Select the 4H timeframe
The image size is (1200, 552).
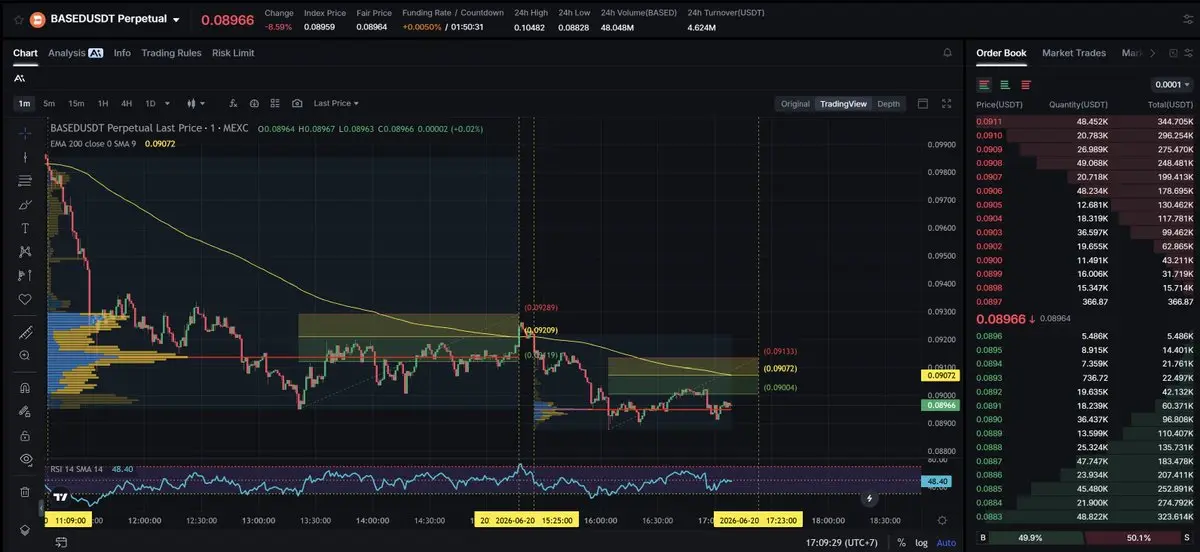point(126,103)
